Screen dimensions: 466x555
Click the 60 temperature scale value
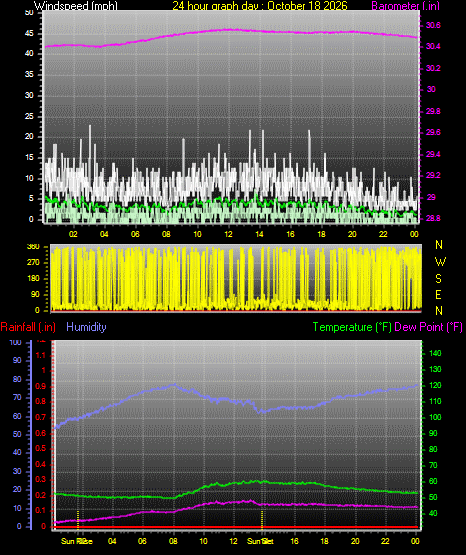(433, 481)
